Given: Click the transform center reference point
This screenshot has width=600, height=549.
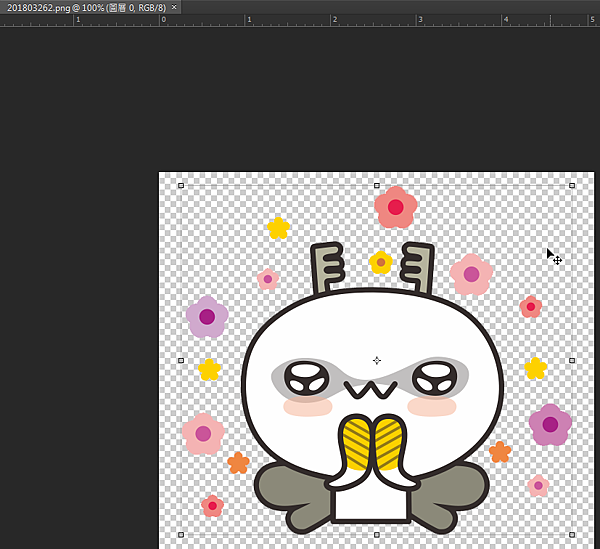Looking at the screenshot, I should tap(377, 360).
